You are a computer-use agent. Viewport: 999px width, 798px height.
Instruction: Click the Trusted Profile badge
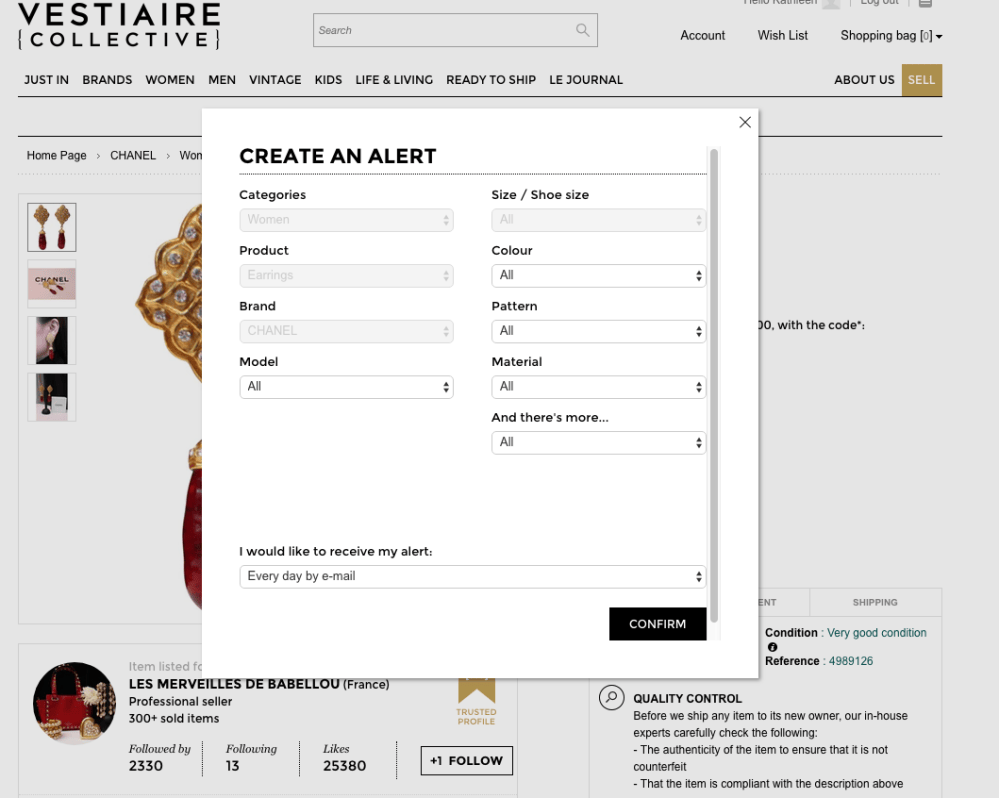click(476, 702)
